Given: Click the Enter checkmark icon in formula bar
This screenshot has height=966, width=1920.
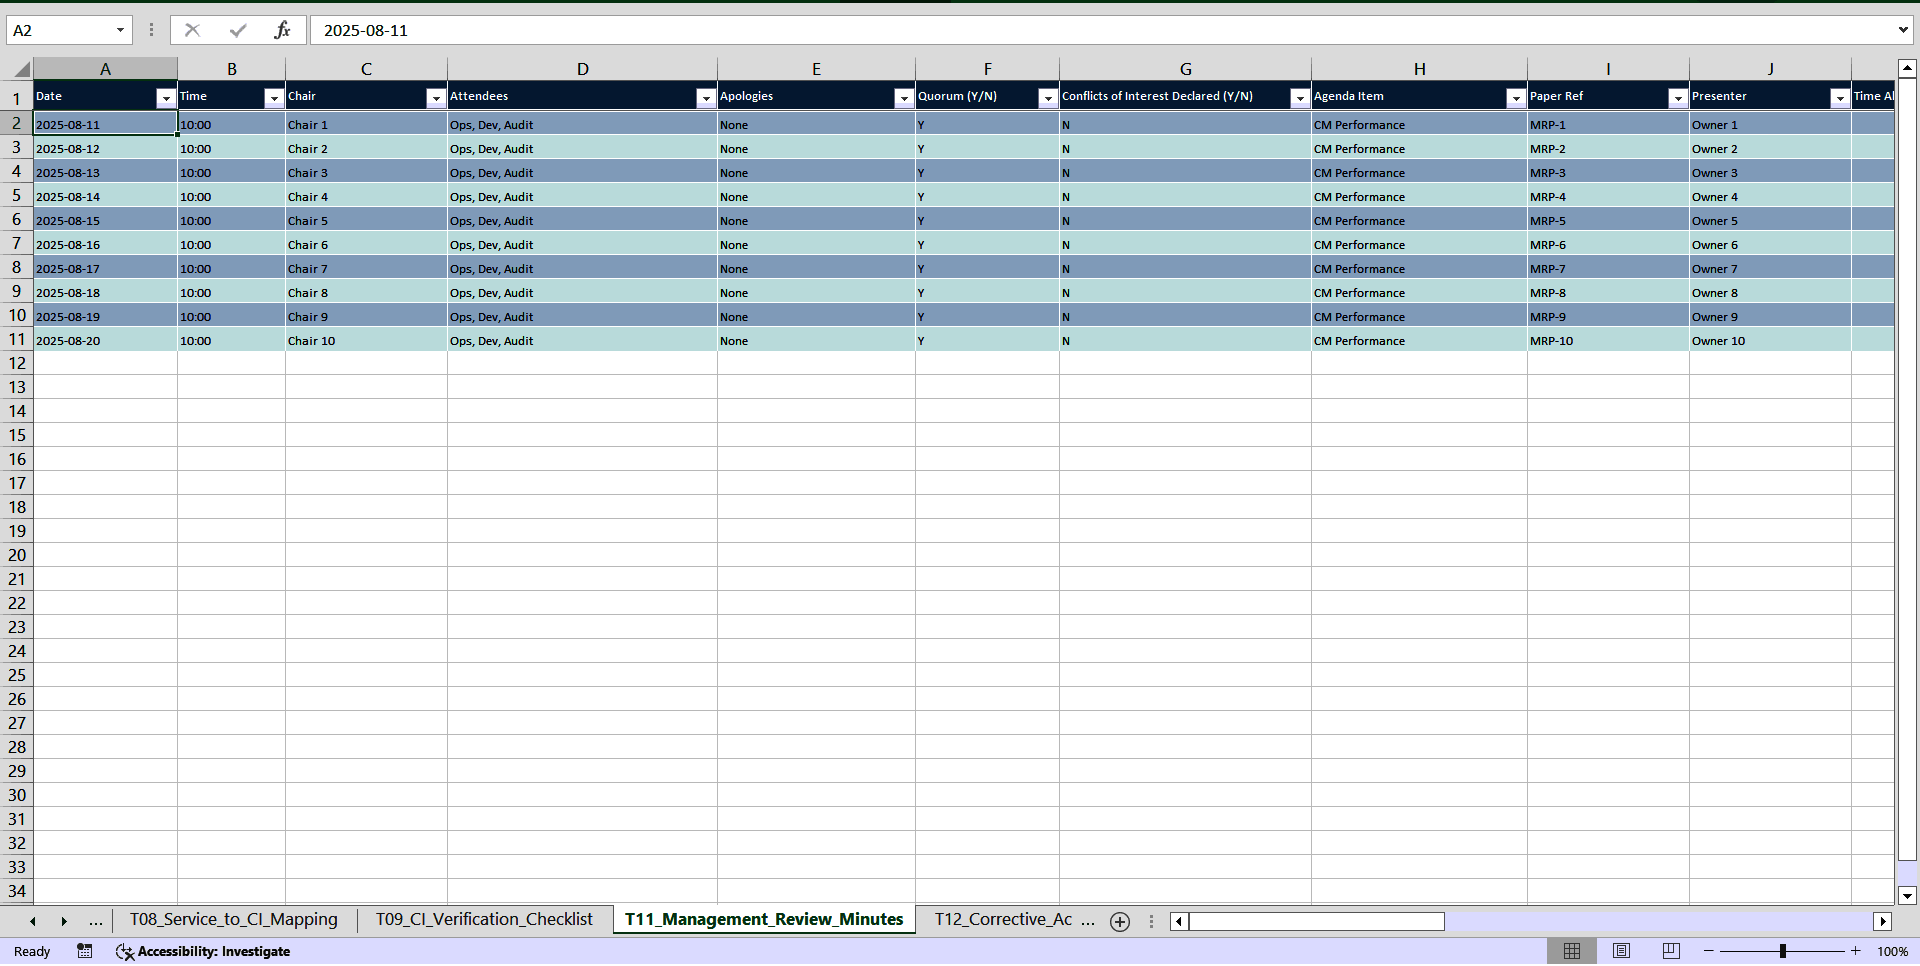Looking at the screenshot, I should tap(238, 30).
